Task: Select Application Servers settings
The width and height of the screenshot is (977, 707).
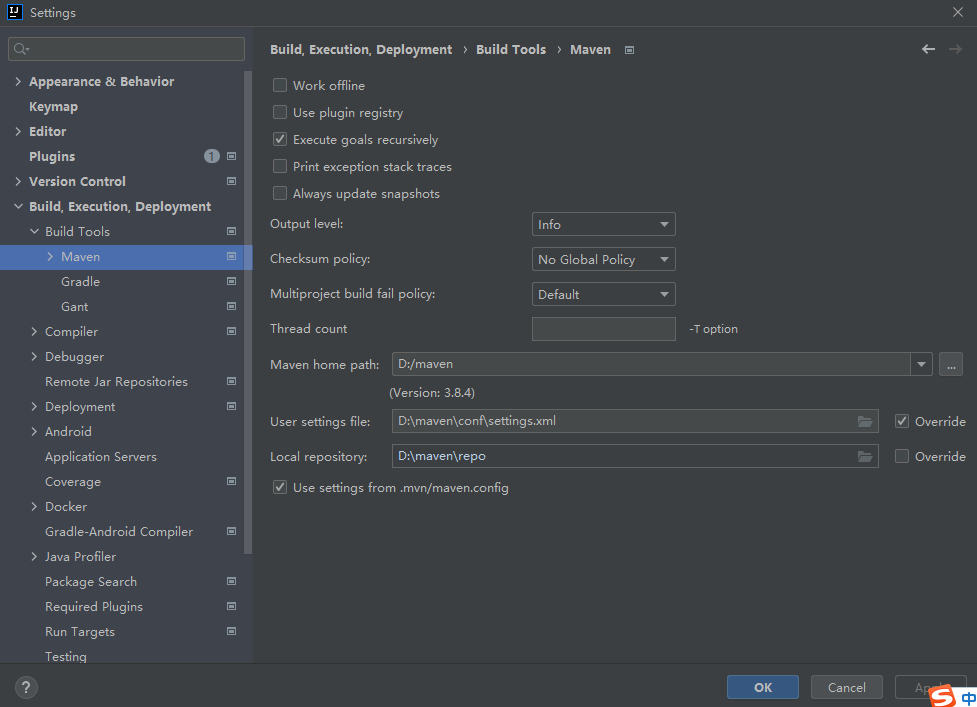Action: pos(101,457)
